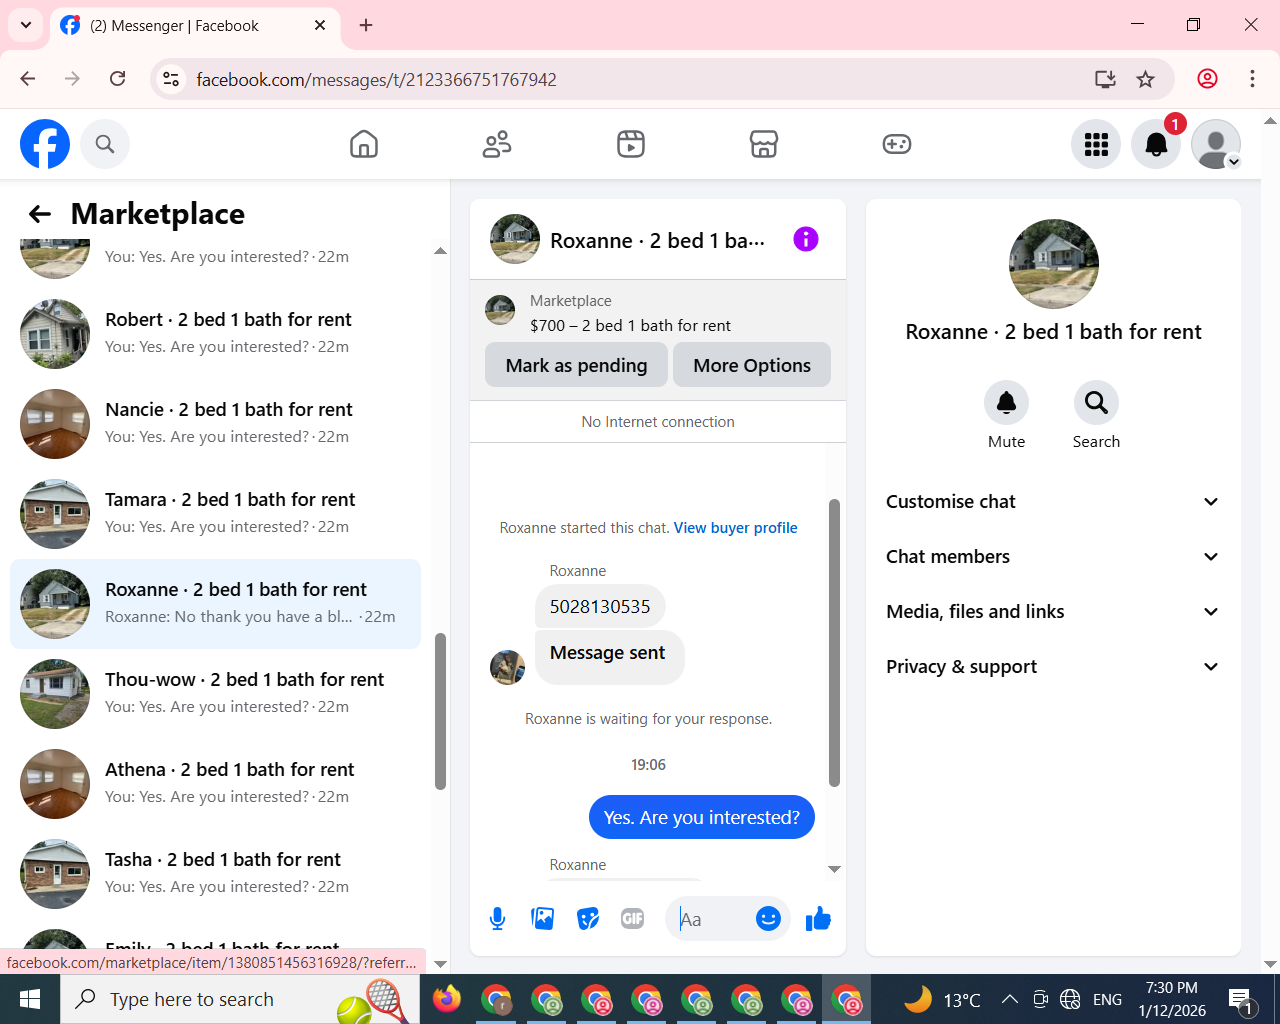Expand Media, files and links section
This screenshot has height=1024, width=1280.
coord(1053,612)
